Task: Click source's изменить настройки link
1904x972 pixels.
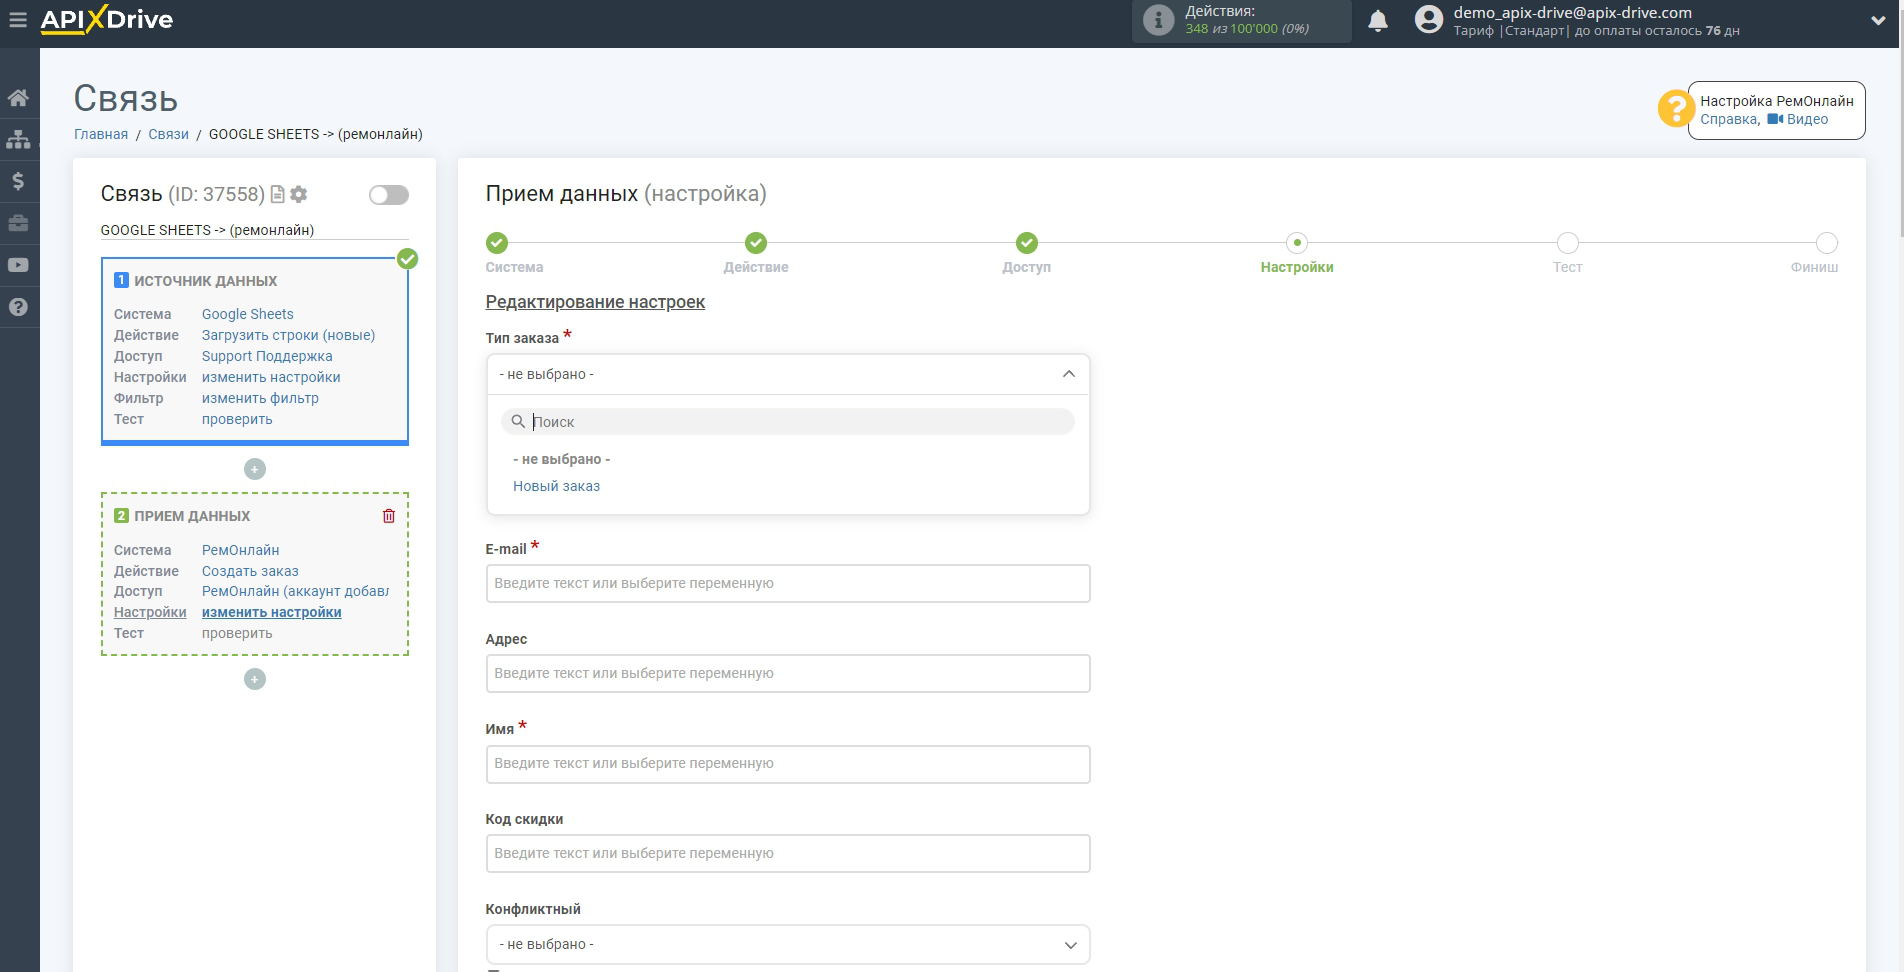Action: coord(271,377)
